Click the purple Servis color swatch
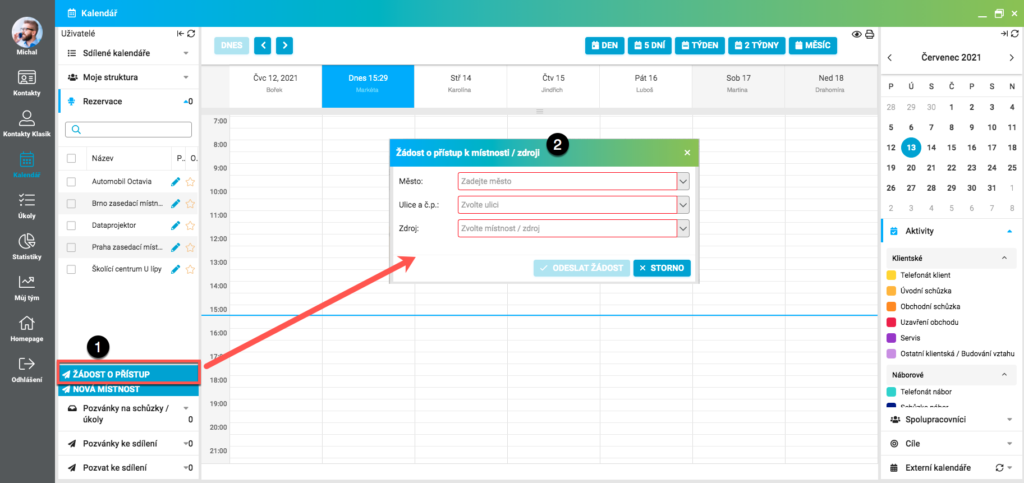 click(891, 338)
